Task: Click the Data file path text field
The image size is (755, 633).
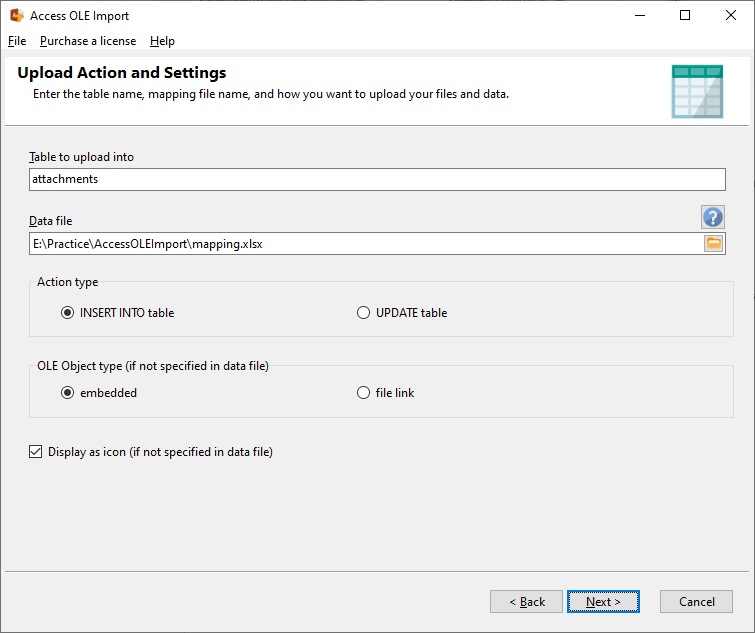Action: [x=365, y=243]
